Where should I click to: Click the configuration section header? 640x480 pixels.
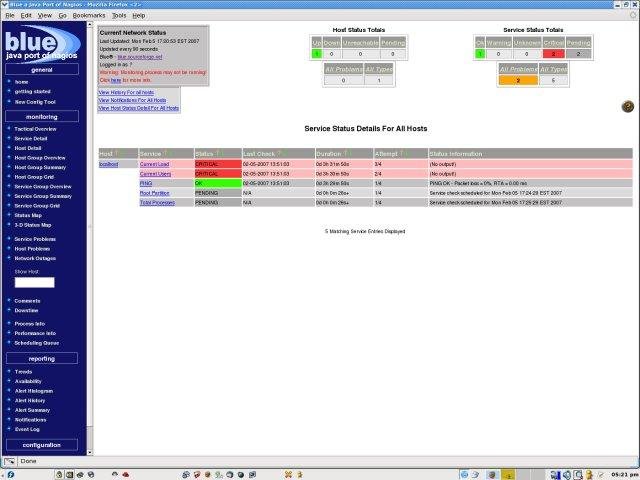(x=42, y=445)
